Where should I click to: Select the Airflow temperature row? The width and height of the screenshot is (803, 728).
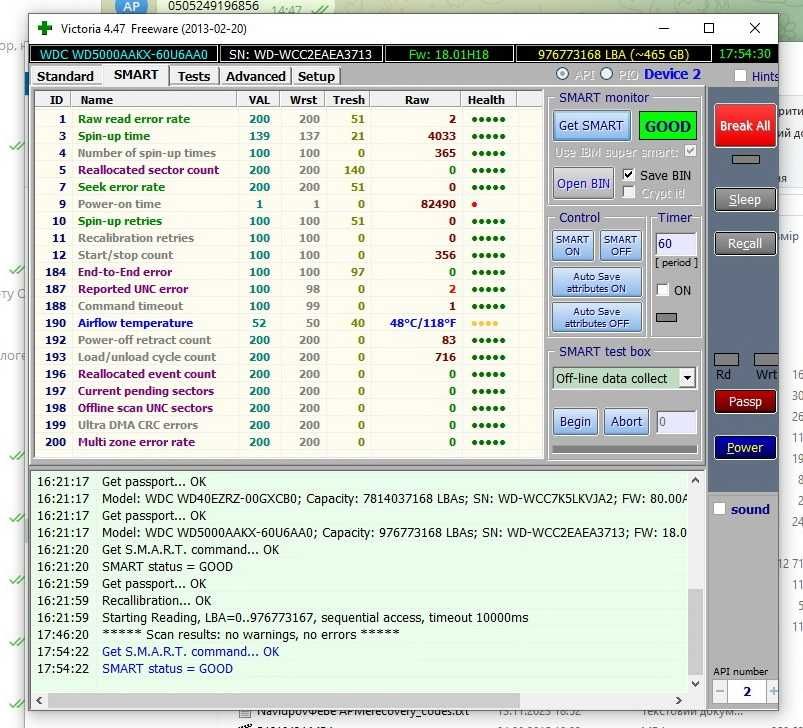click(x=288, y=323)
